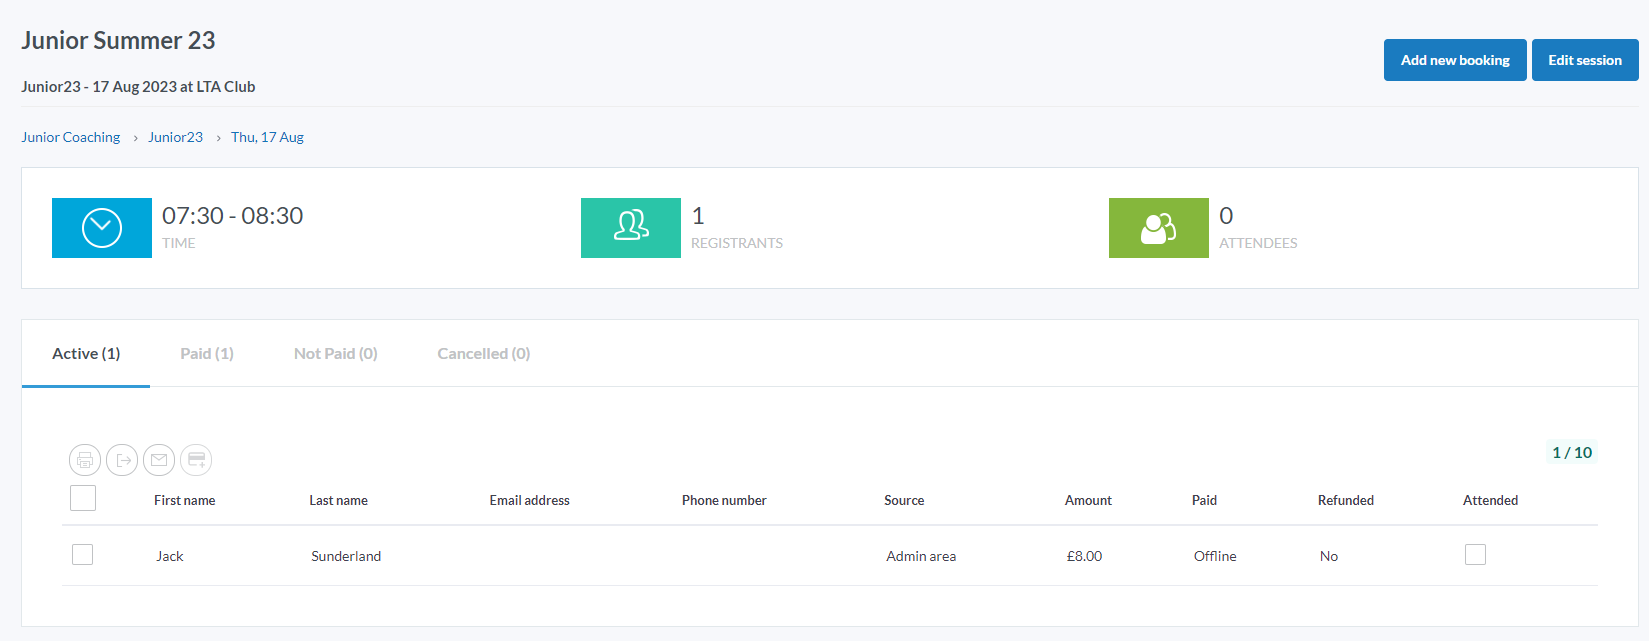Select the Active (1) tab
Image resolution: width=1649 pixels, height=641 pixels.
point(86,354)
